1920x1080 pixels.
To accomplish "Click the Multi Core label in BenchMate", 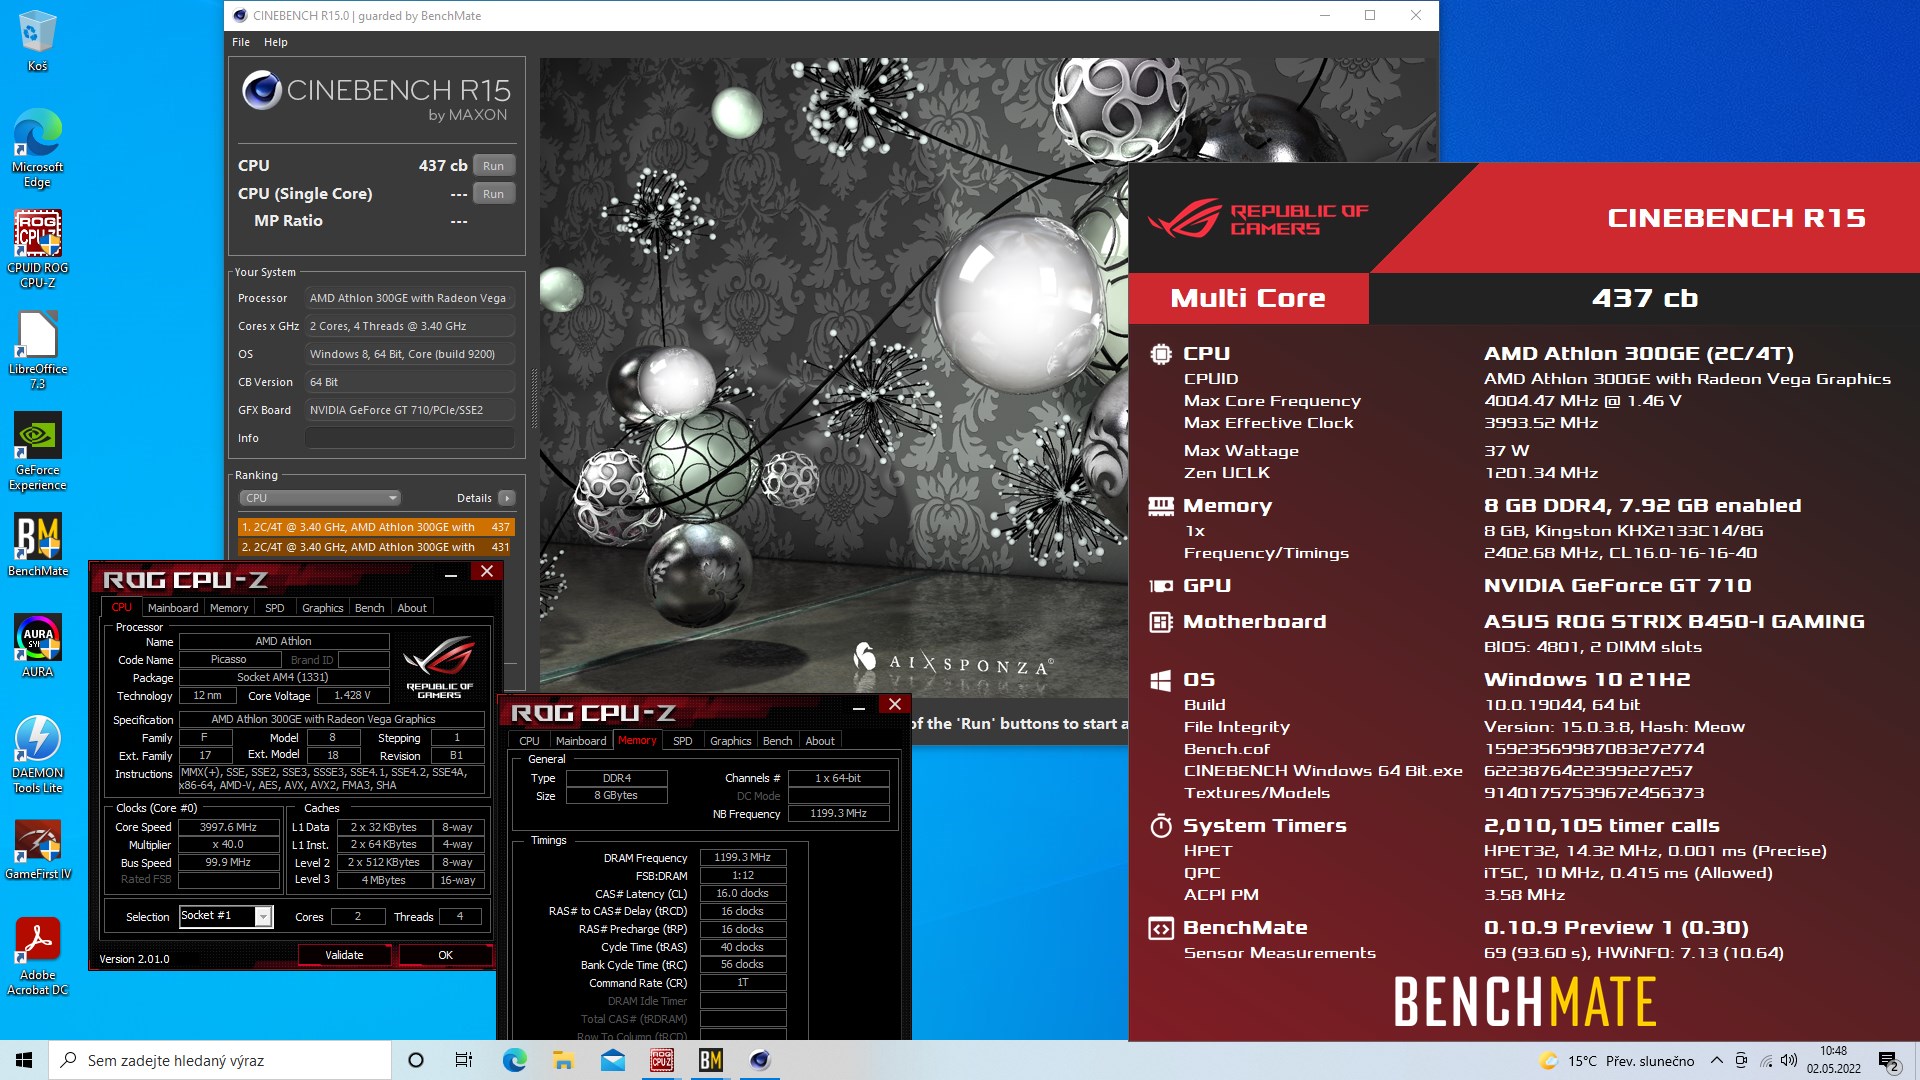I will pos(1248,298).
